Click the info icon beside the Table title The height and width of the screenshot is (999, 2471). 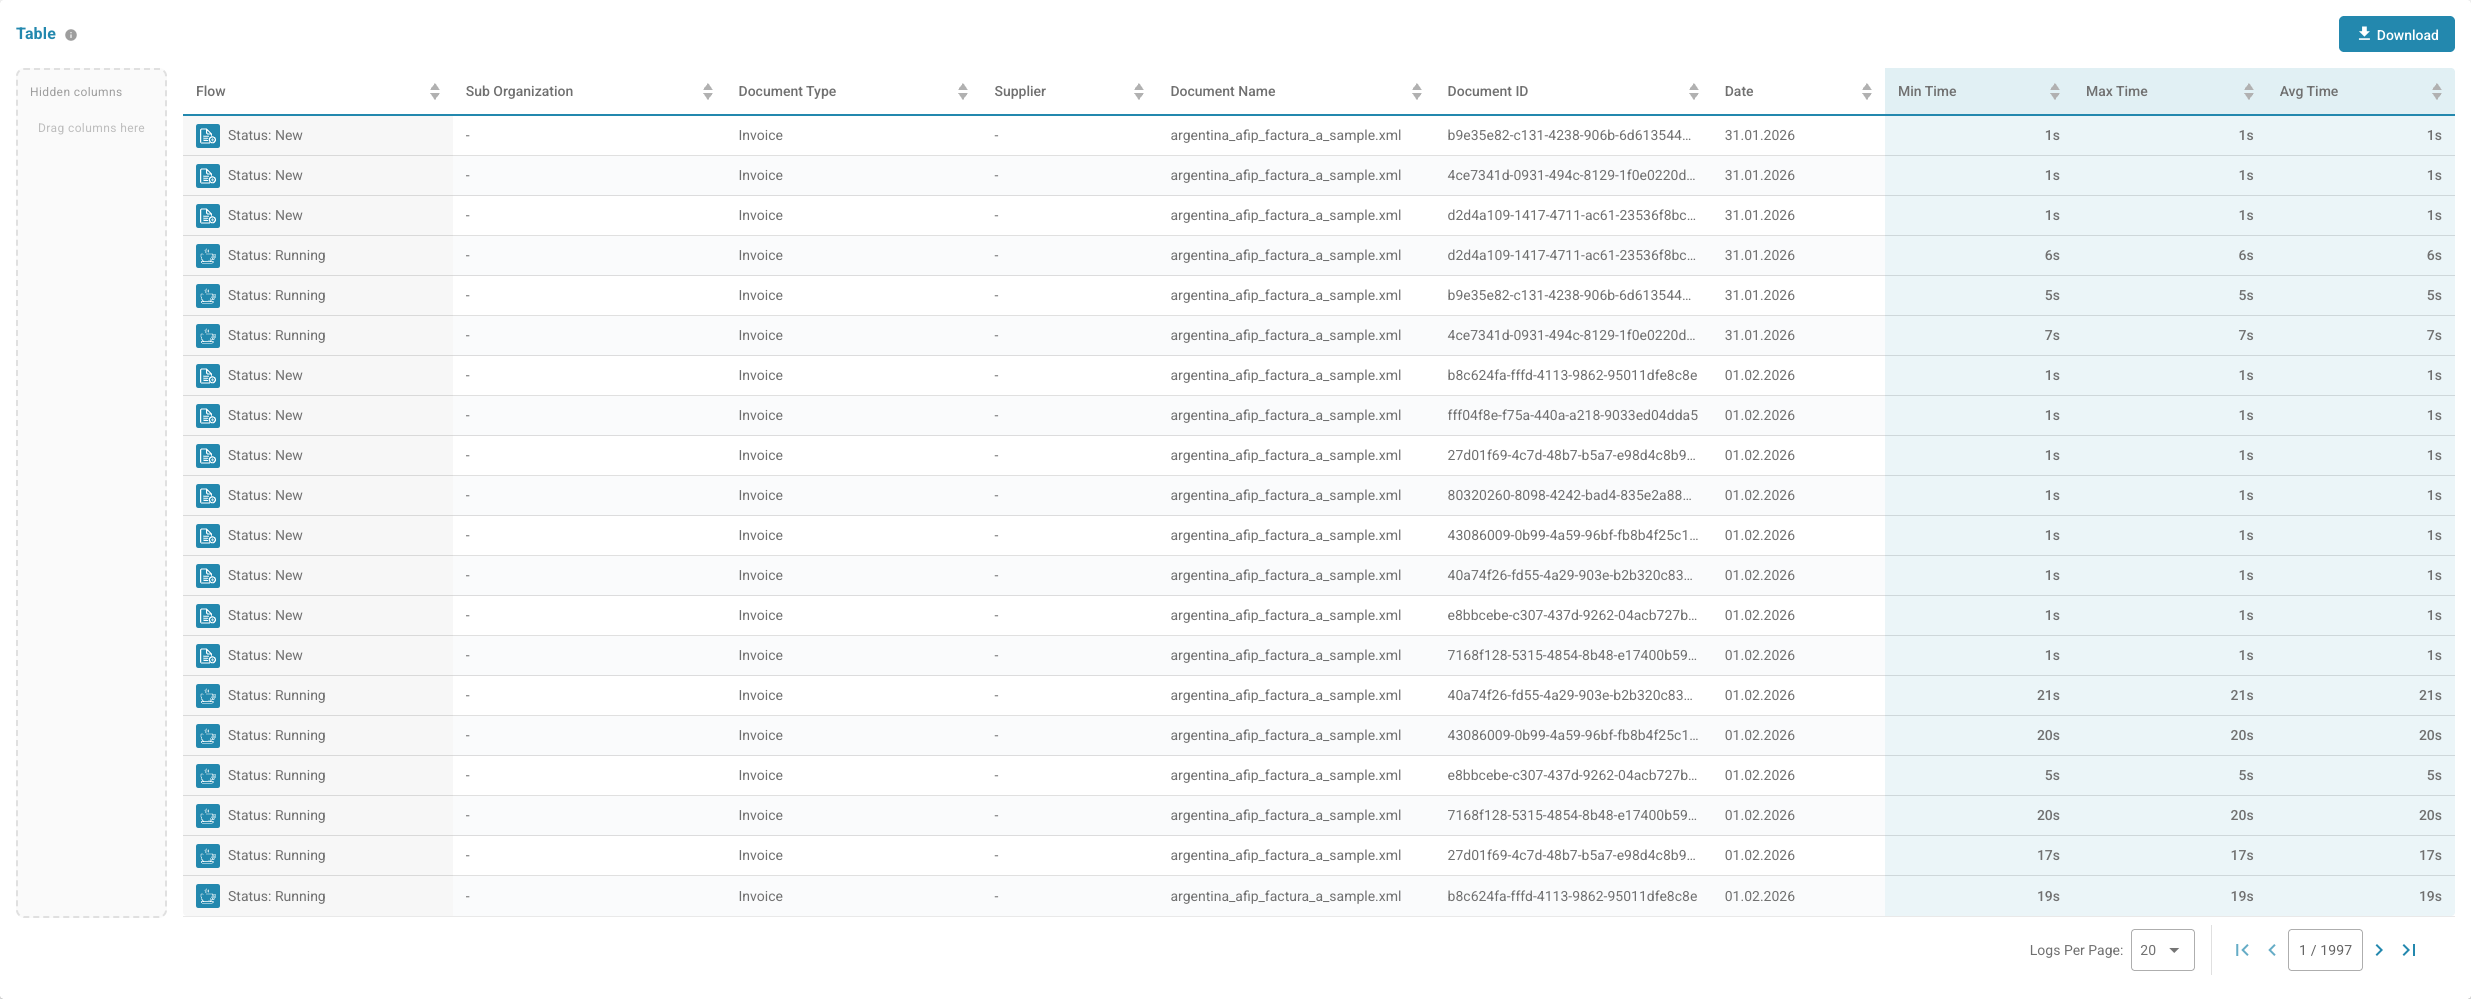click(x=71, y=35)
